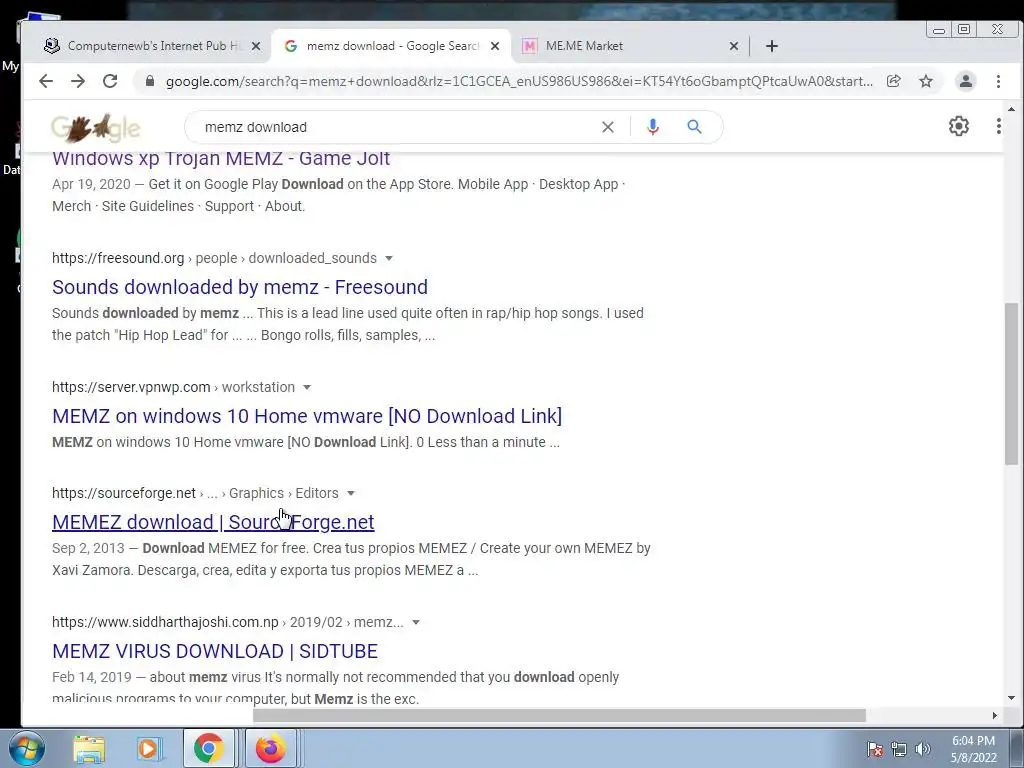Close the Computernewb's Internet Pub tab
This screenshot has height=768, width=1024.
pyautogui.click(x=256, y=46)
